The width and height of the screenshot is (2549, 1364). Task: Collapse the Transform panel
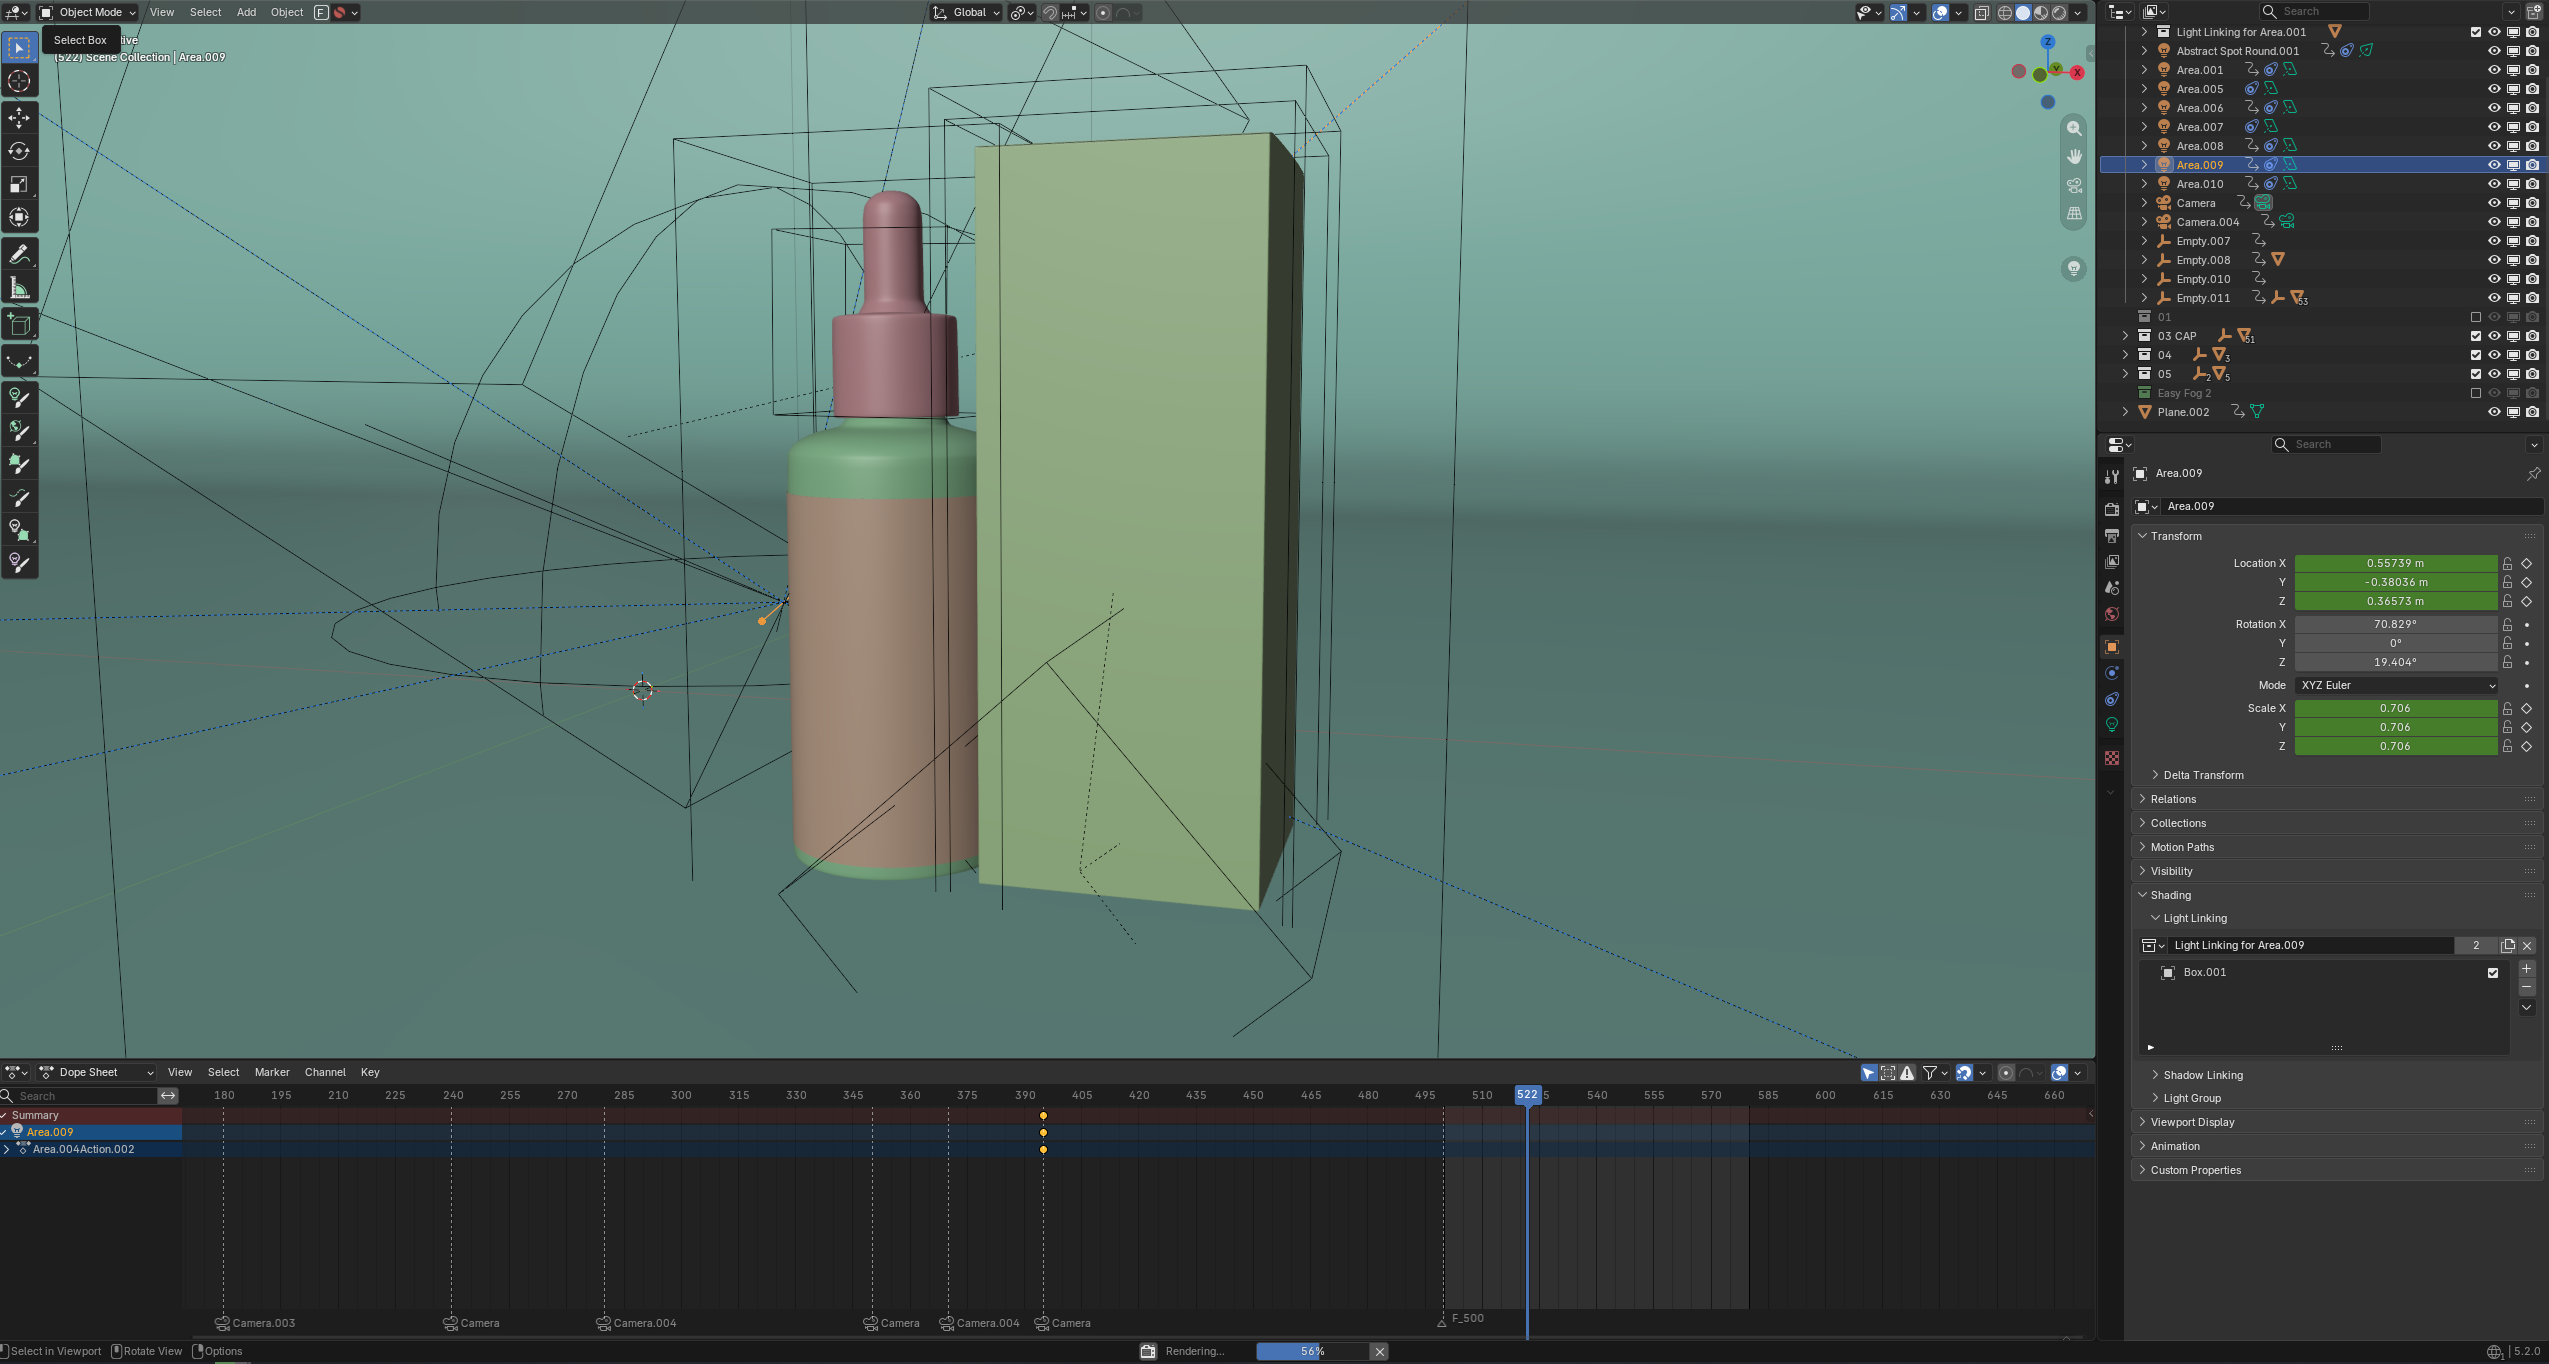(x=2176, y=536)
